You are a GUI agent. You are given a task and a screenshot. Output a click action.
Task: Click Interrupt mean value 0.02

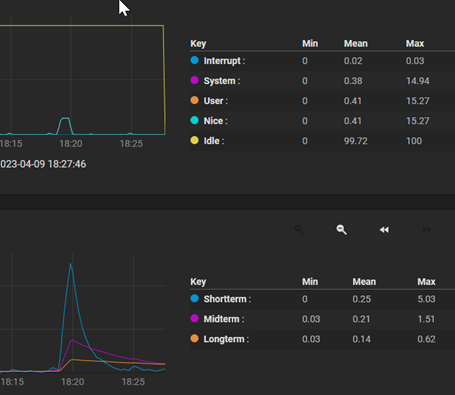353,61
